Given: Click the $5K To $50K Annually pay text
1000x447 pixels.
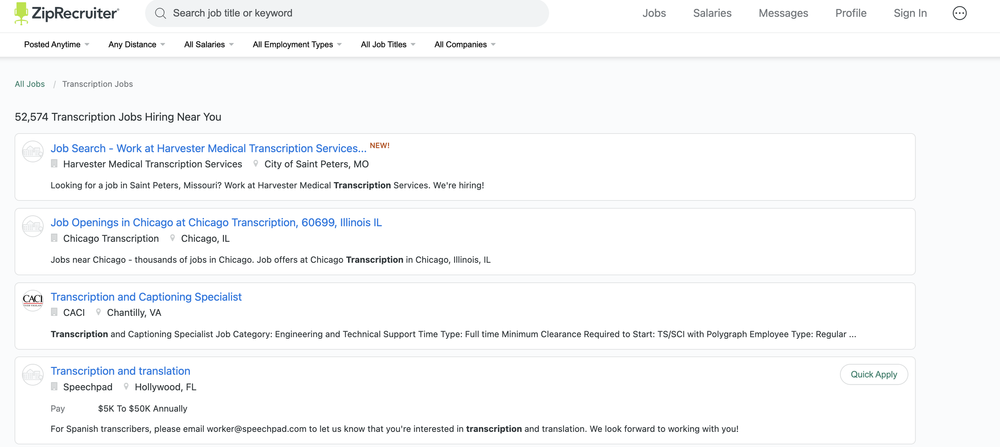Looking at the screenshot, I should pyautogui.click(x=143, y=409).
